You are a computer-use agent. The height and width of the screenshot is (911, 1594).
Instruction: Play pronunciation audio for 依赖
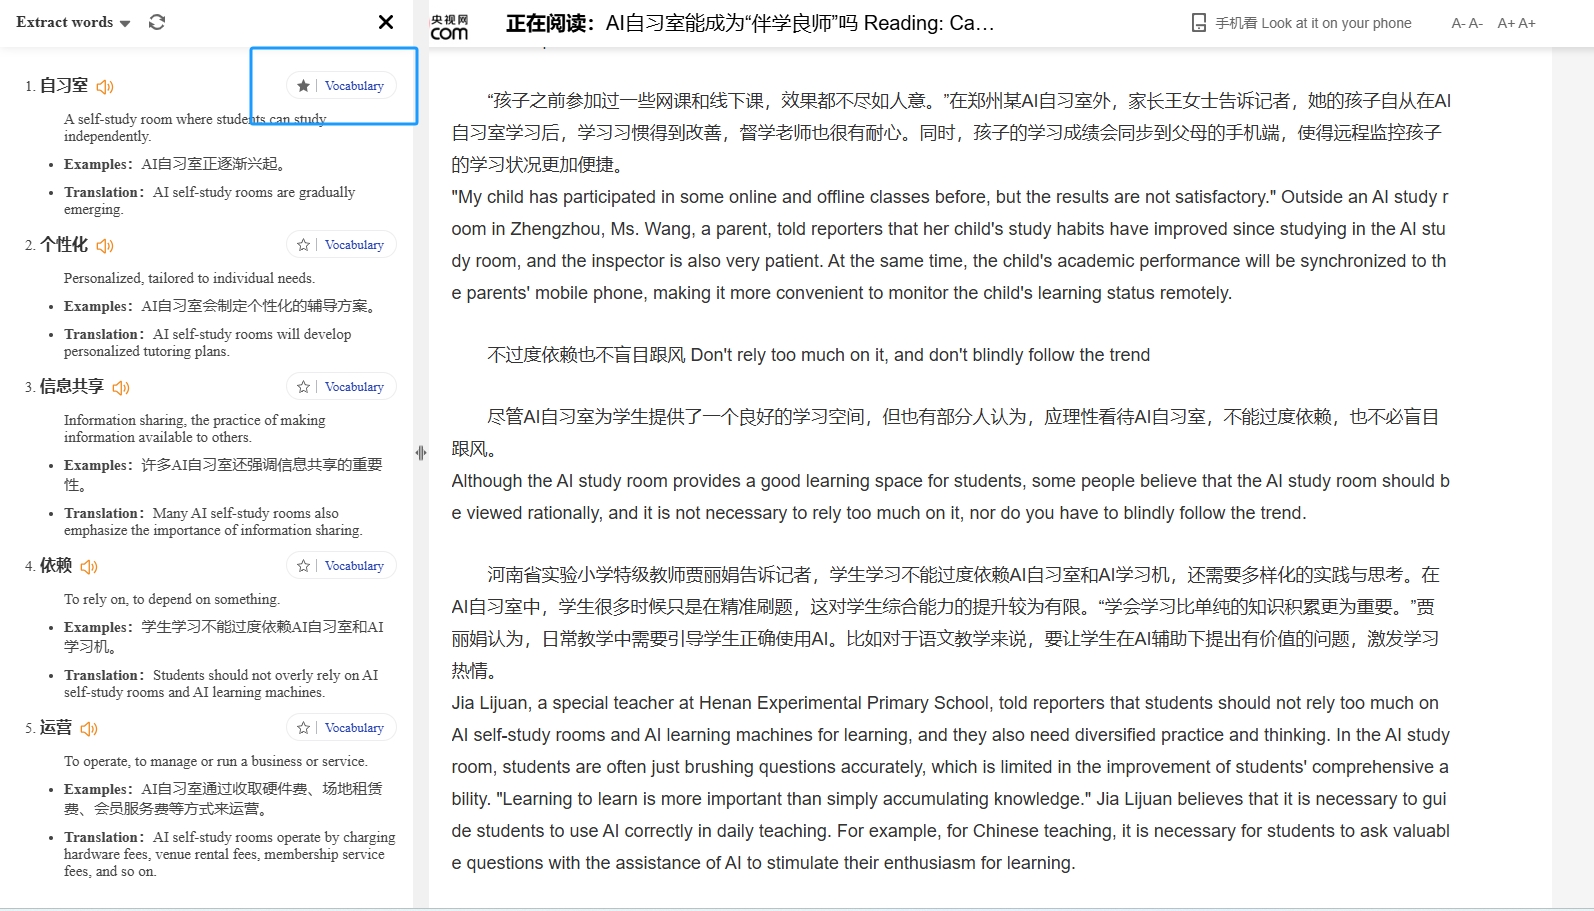(89, 567)
